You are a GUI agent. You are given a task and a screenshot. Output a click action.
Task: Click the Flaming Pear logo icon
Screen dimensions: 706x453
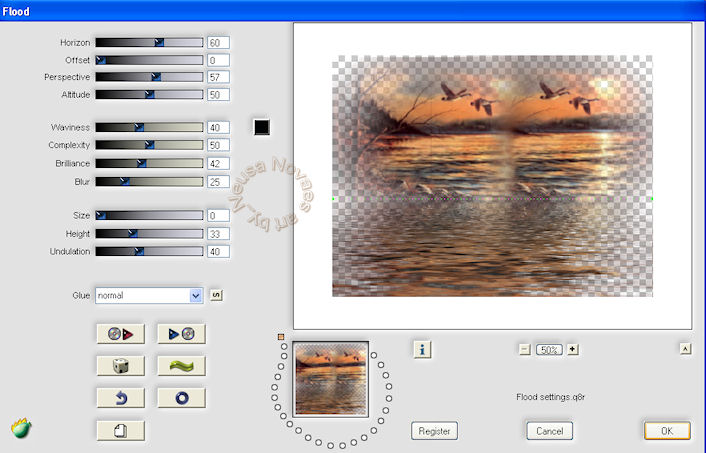tap(21, 428)
